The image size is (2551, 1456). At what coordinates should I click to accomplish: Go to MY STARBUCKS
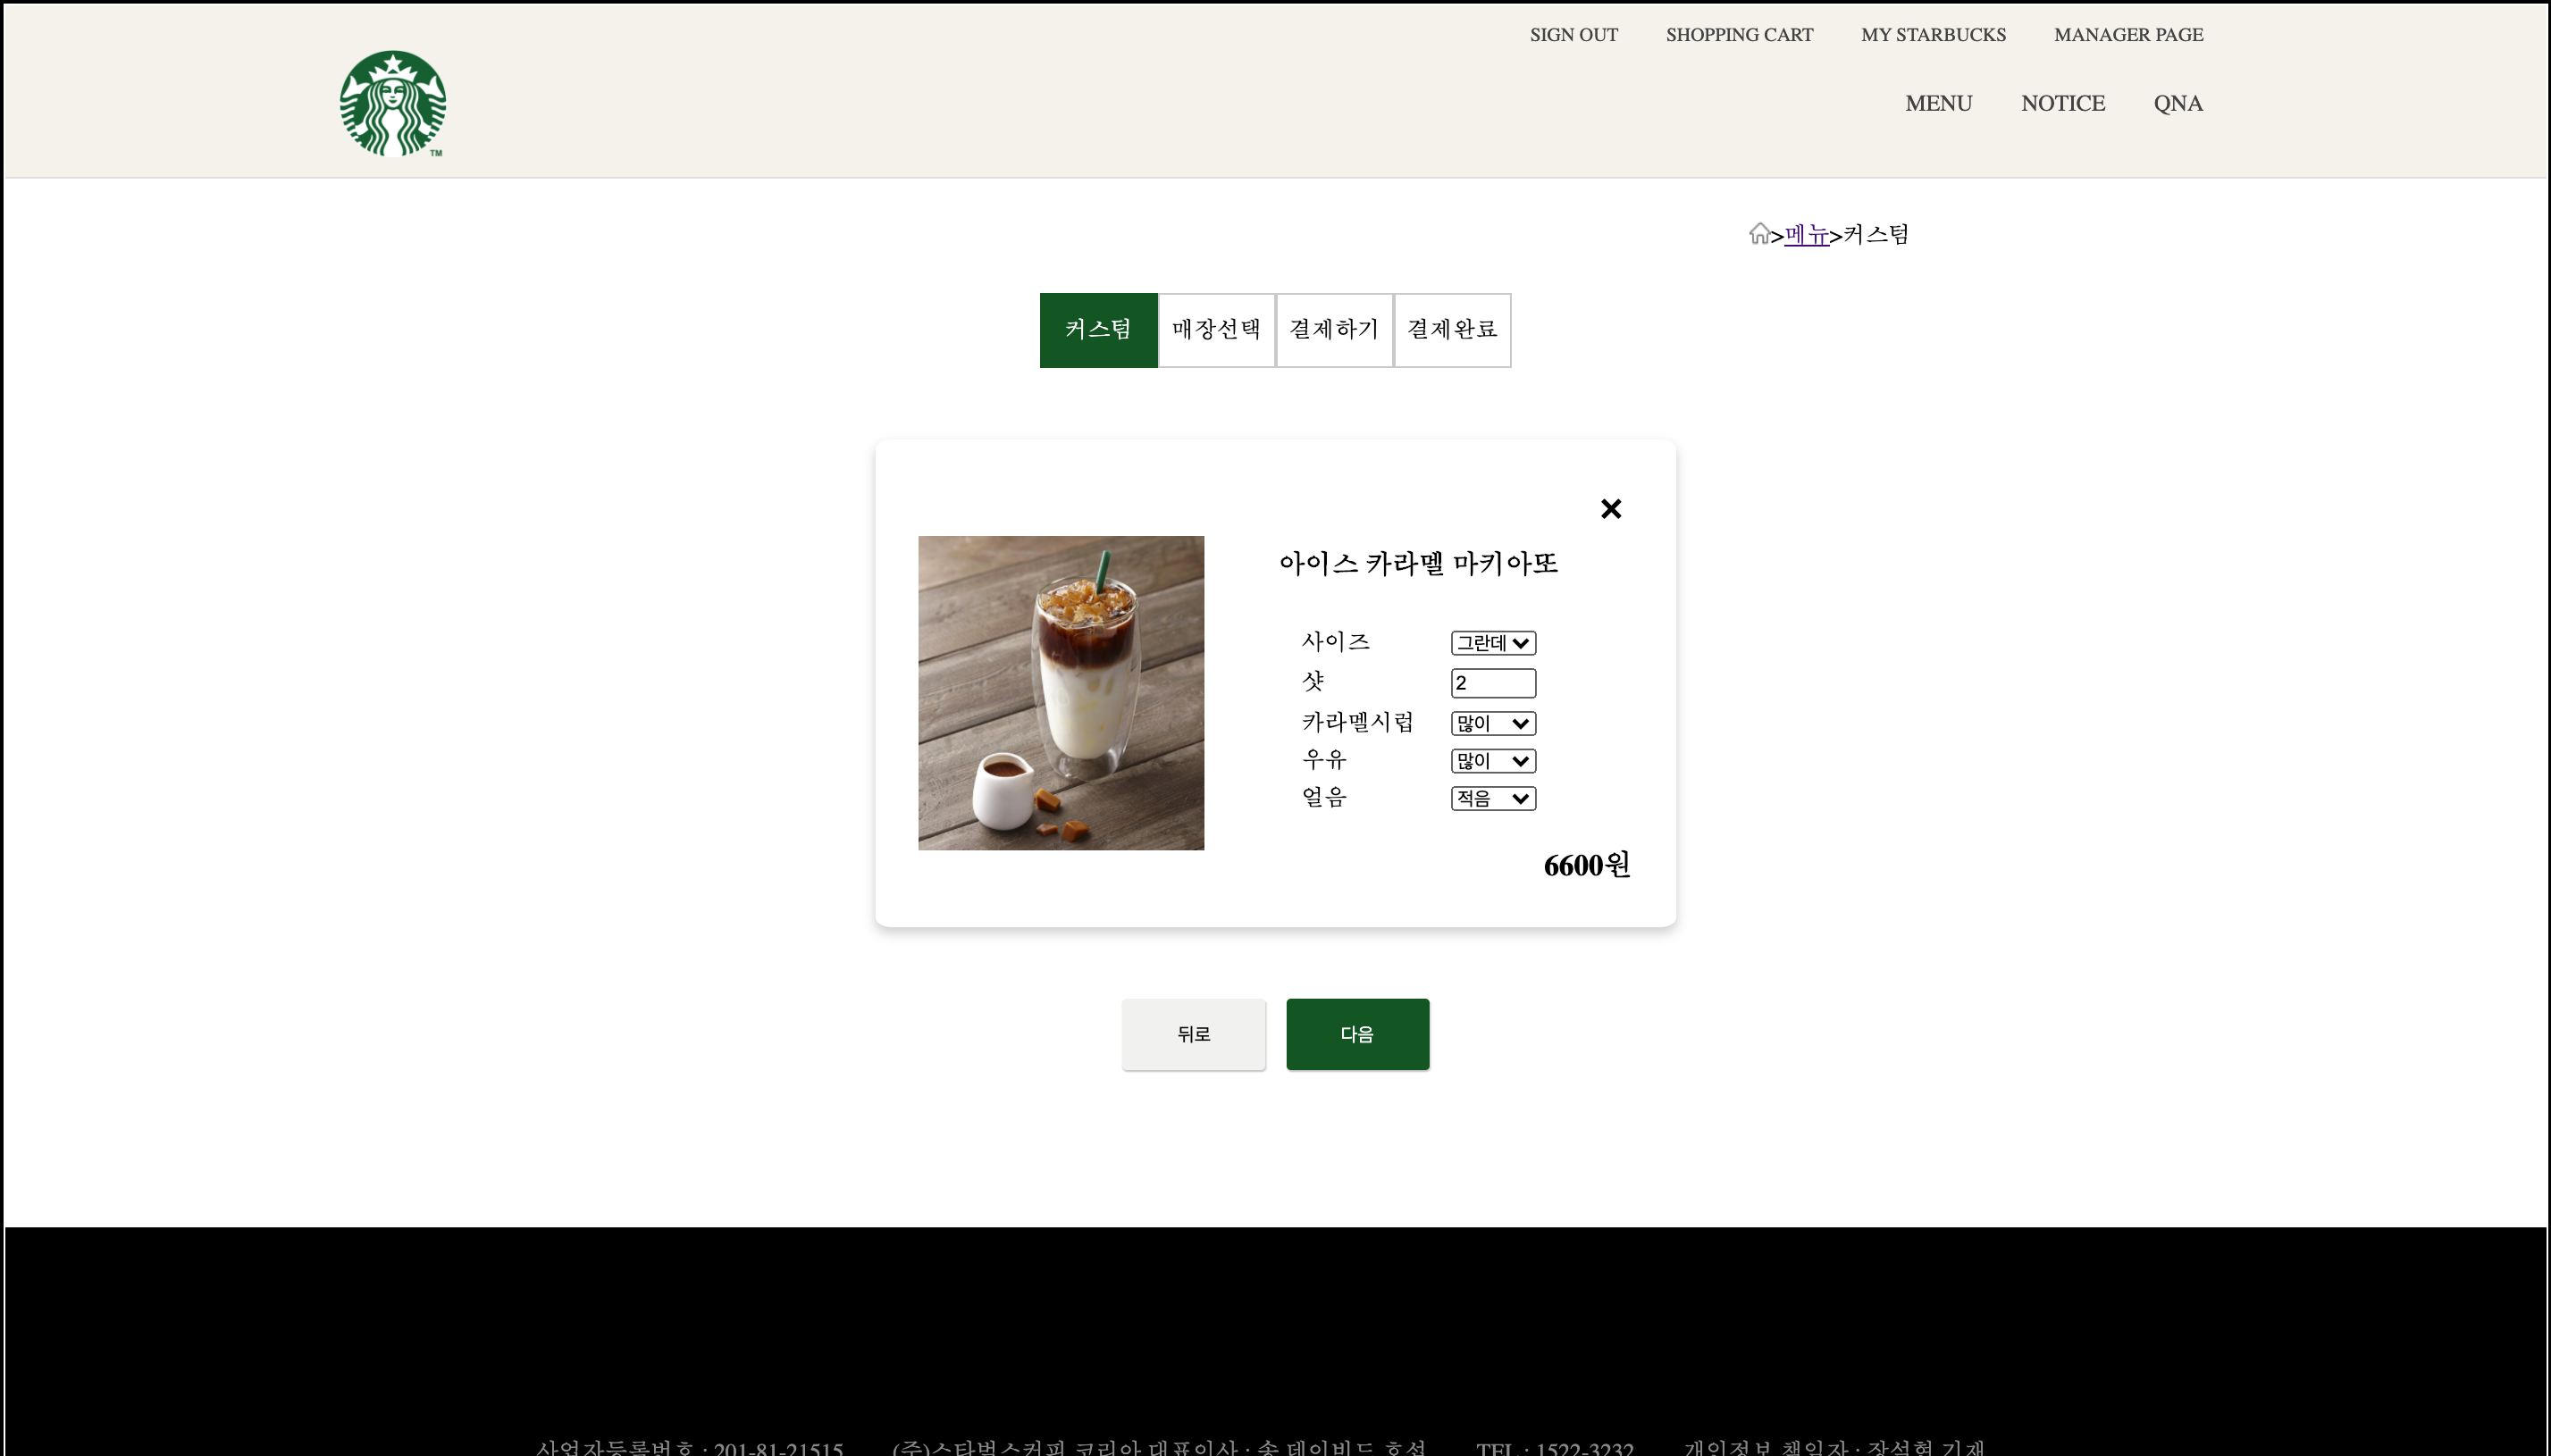click(x=1931, y=34)
